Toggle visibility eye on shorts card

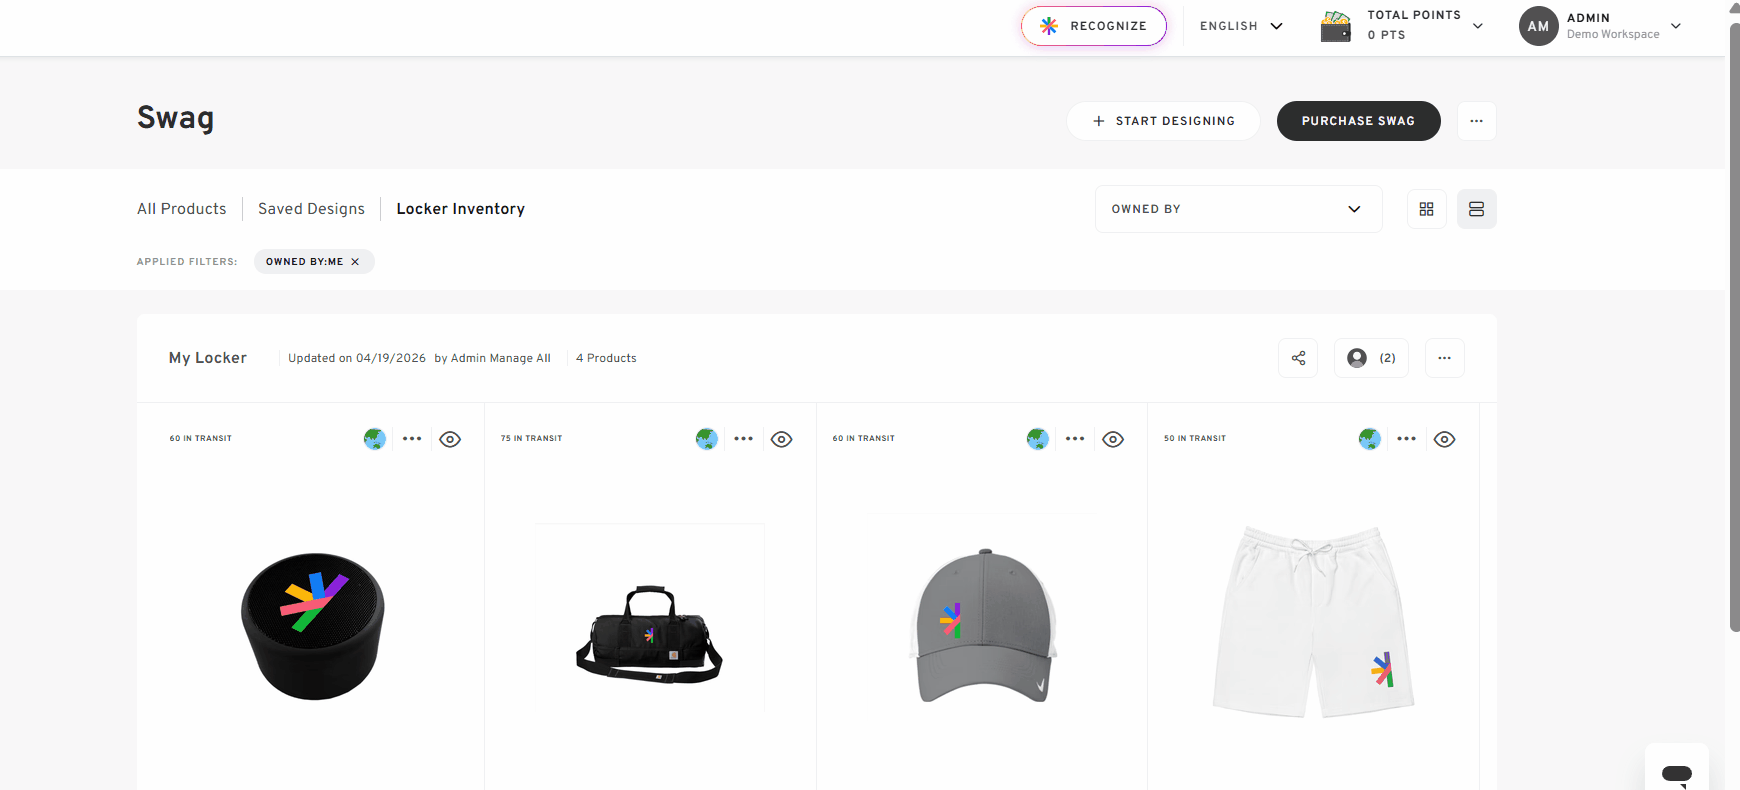tap(1444, 439)
